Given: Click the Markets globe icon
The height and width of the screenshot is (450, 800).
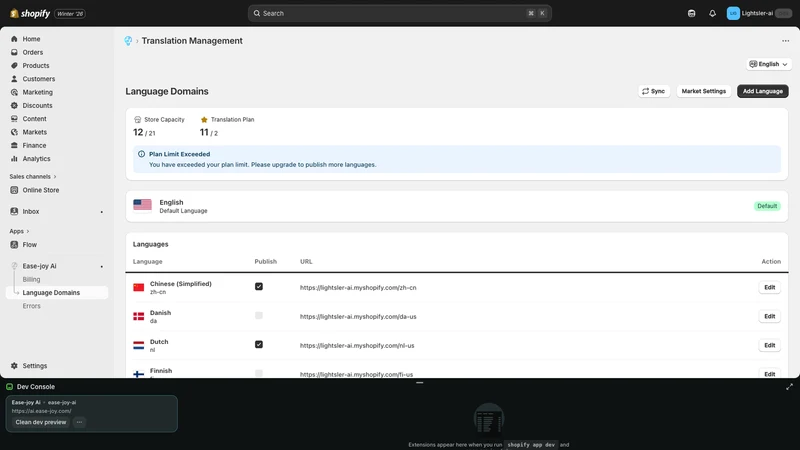Looking at the screenshot, I should click(x=14, y=132).
